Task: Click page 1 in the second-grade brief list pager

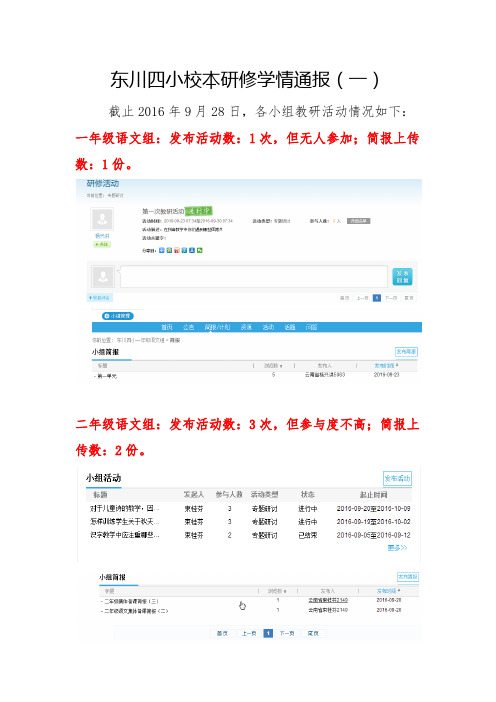Action: (x=268, y=634)
